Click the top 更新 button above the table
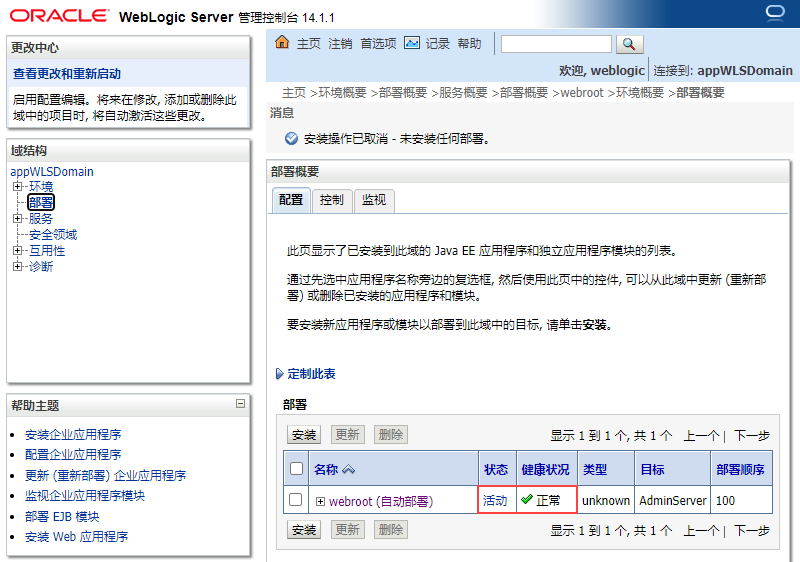This screenshot has height=562, width=800. click(347, 435)
